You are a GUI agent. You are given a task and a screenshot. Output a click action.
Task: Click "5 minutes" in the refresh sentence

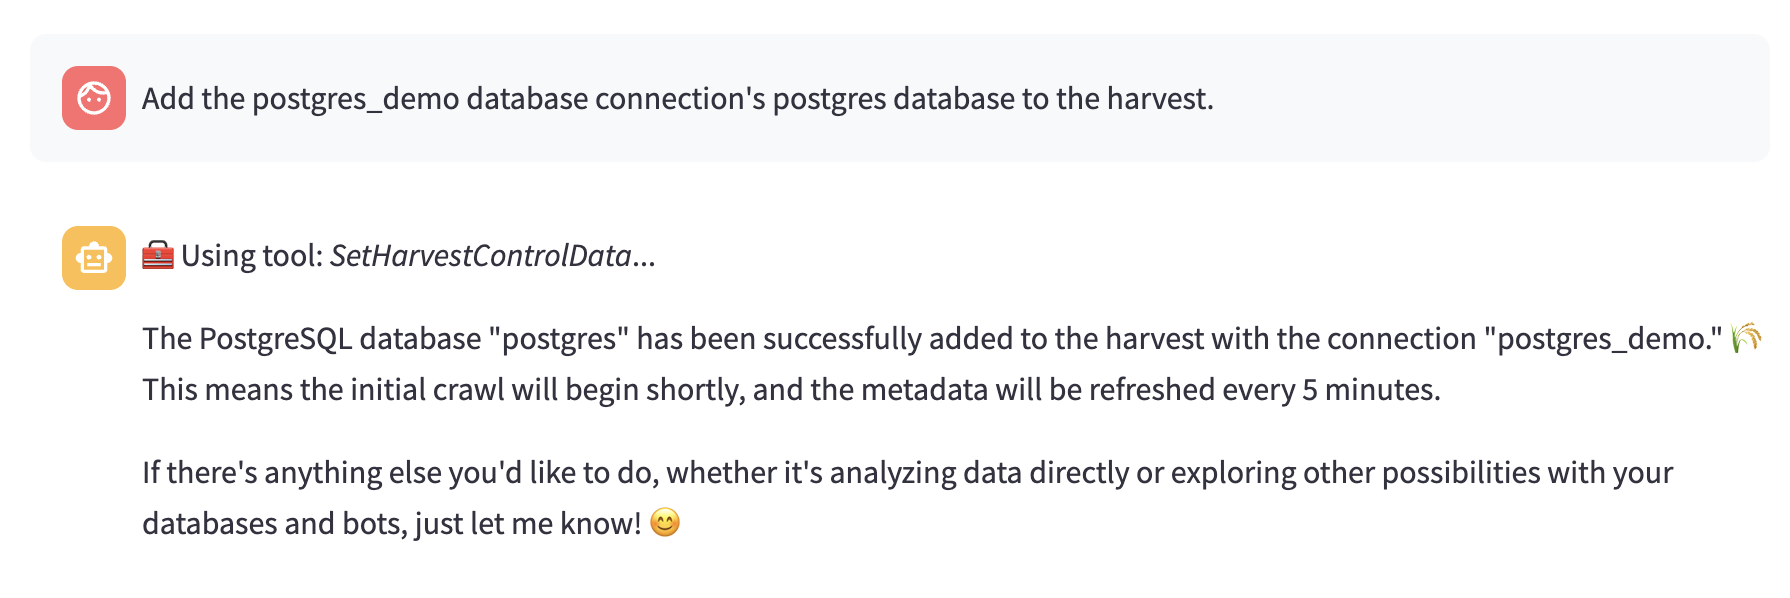point(1369,389)
